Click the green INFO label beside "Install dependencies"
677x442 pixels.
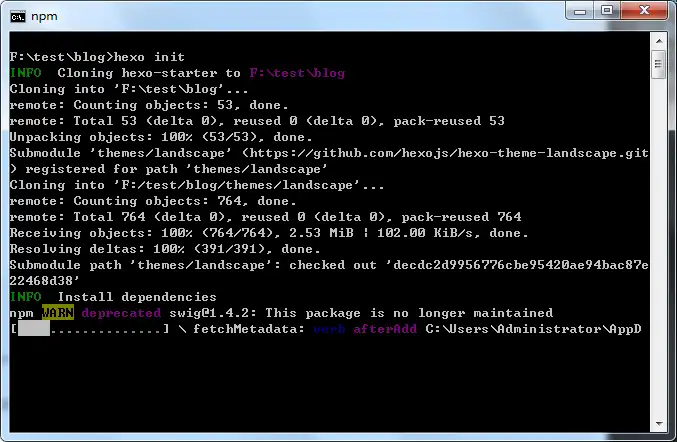coord(26,297)
